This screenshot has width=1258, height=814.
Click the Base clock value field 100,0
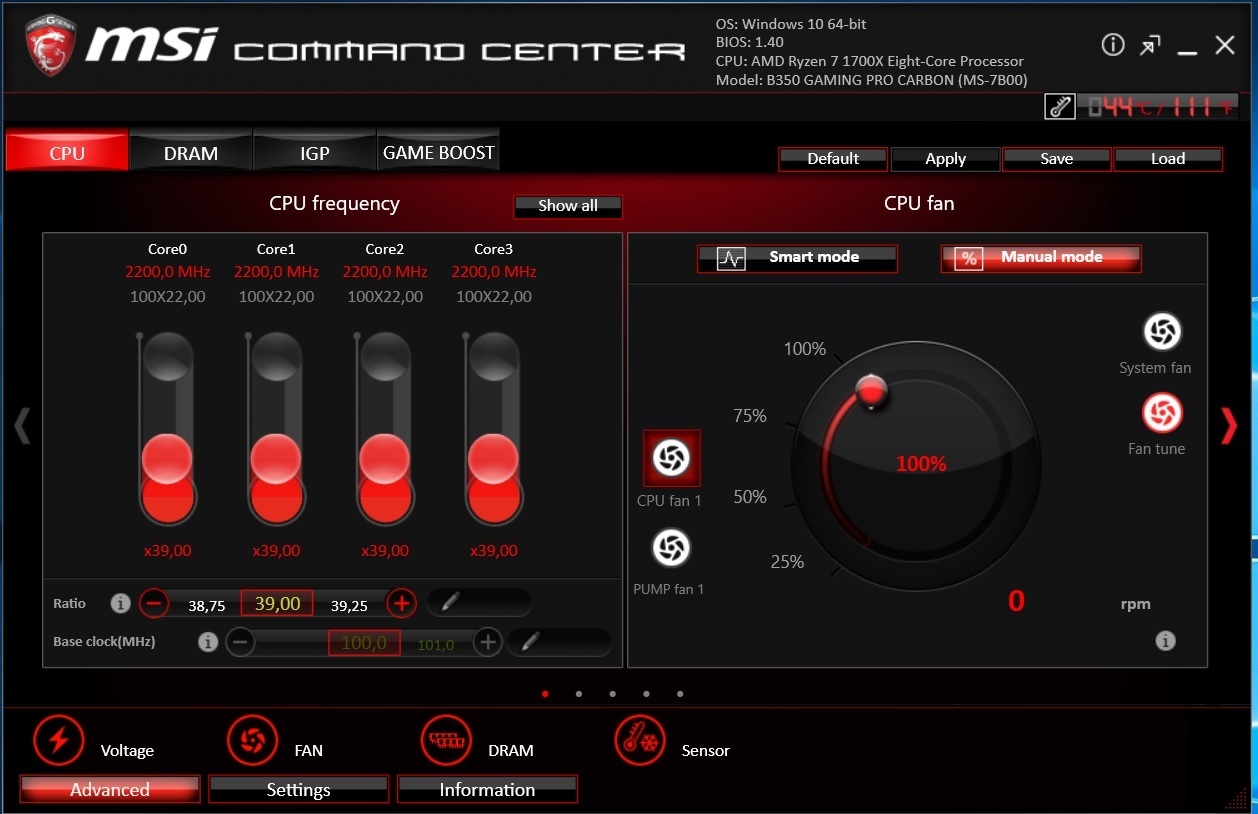pos(364,643)
